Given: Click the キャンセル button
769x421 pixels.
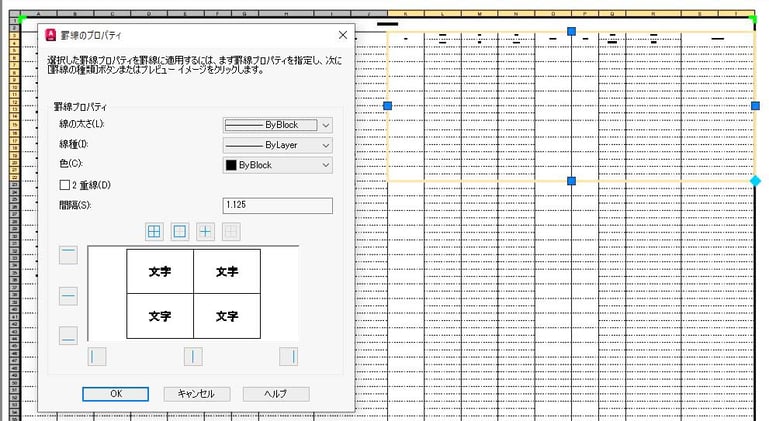Looking at the screenshot, I should pyautogui.click(x=196, y=394).
